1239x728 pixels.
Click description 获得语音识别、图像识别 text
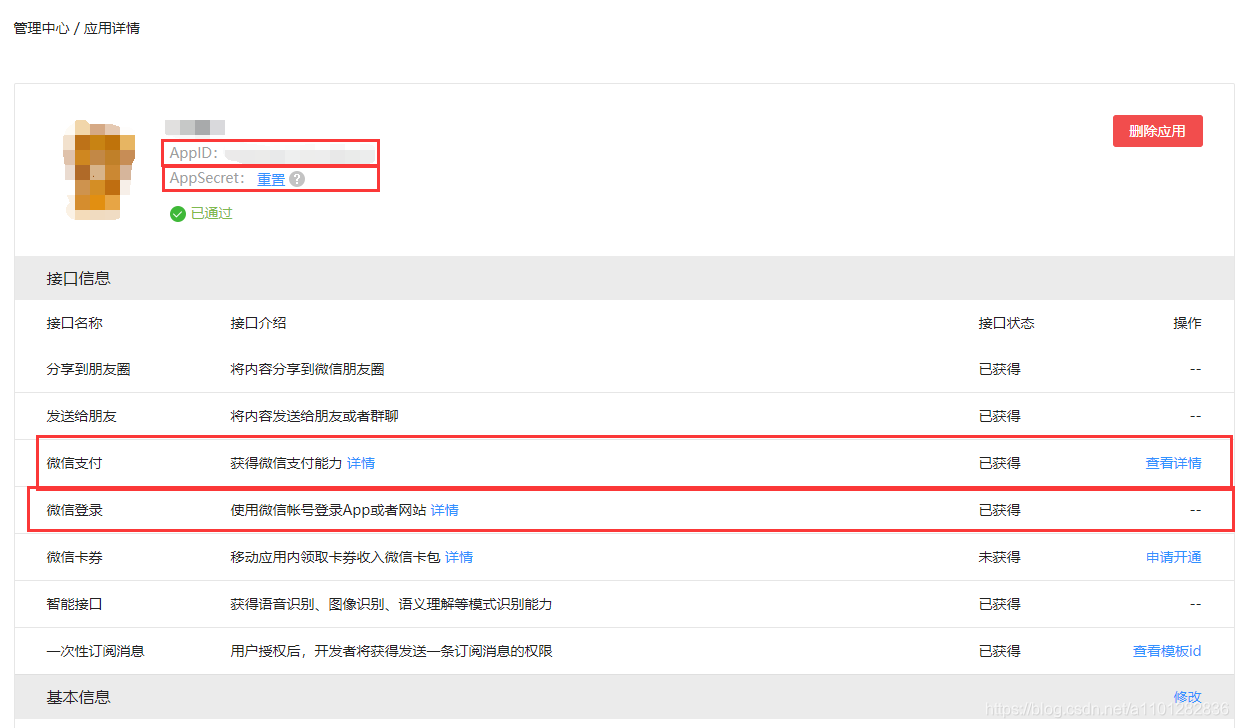[391, 604]
